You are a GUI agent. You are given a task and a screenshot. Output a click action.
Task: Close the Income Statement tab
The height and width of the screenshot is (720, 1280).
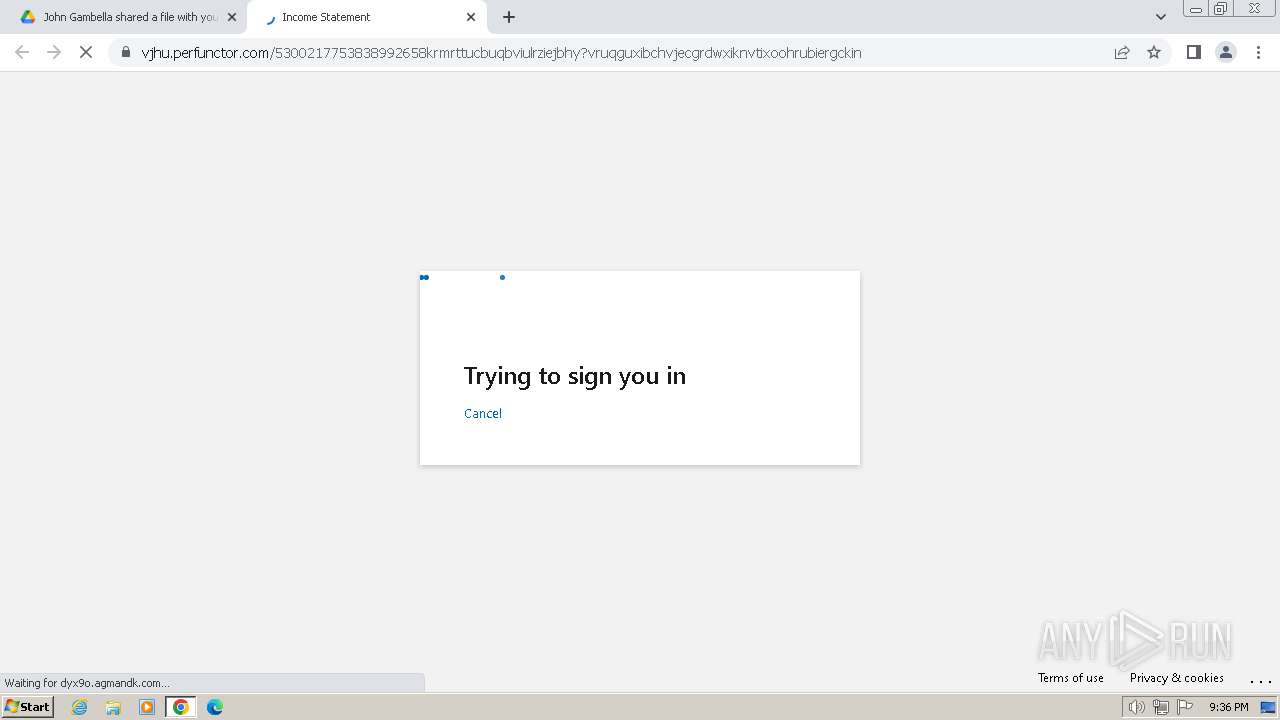(471, 17)
